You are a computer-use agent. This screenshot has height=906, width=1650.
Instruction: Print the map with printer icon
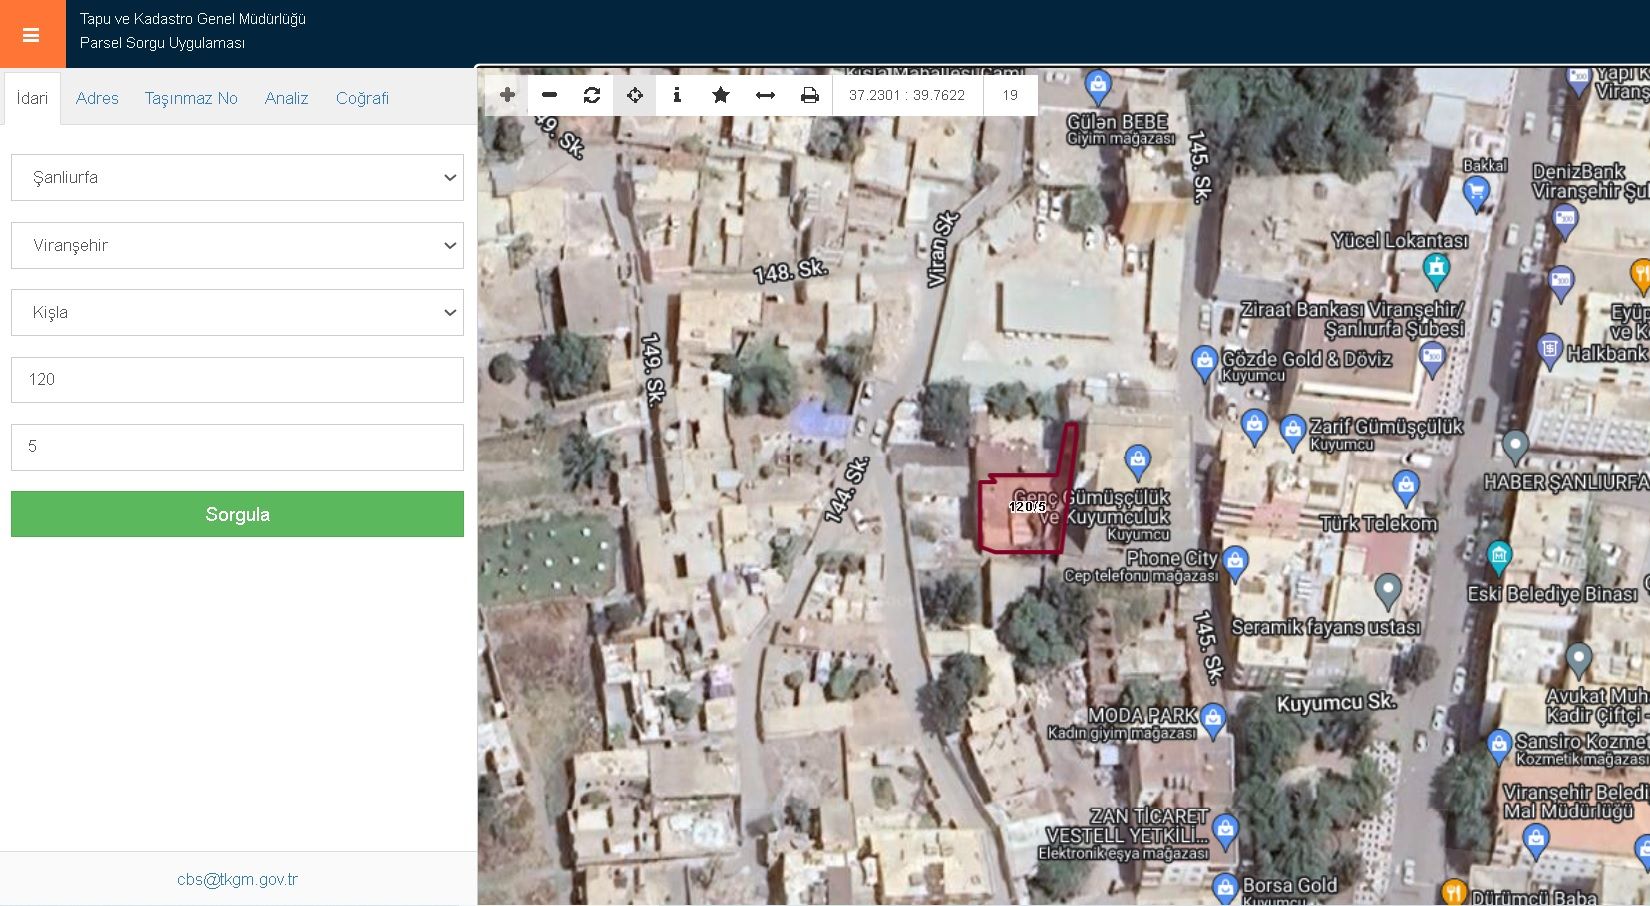[x=809, y=95]
